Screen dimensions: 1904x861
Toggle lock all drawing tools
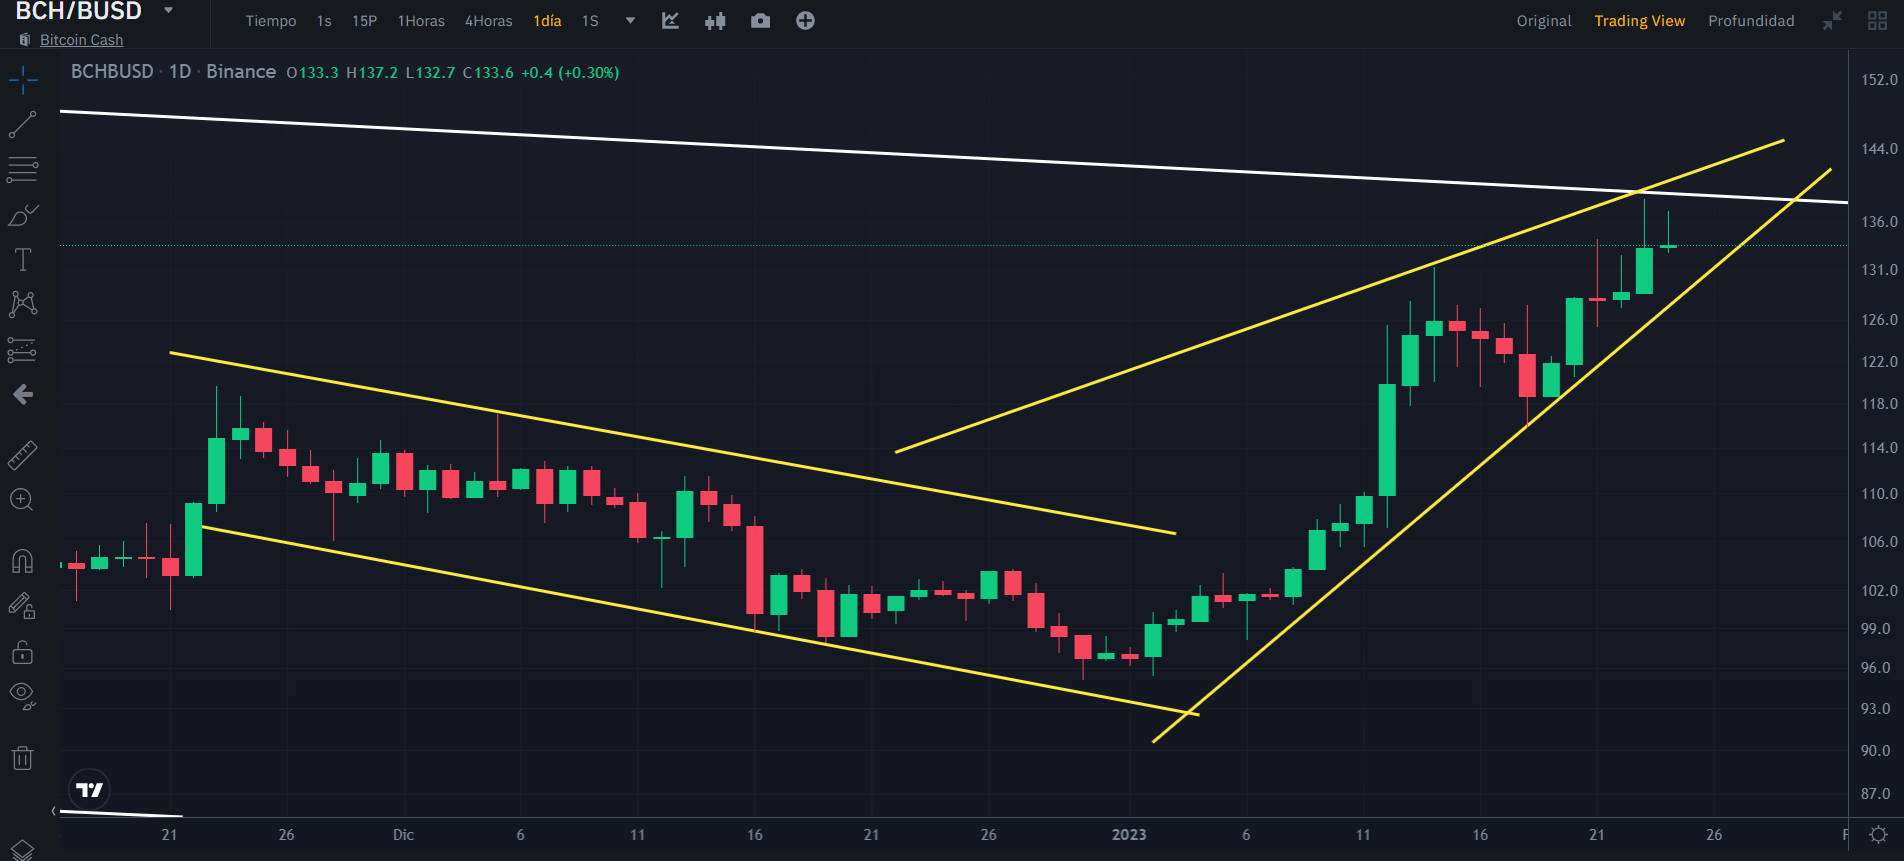tap(22, 652)
